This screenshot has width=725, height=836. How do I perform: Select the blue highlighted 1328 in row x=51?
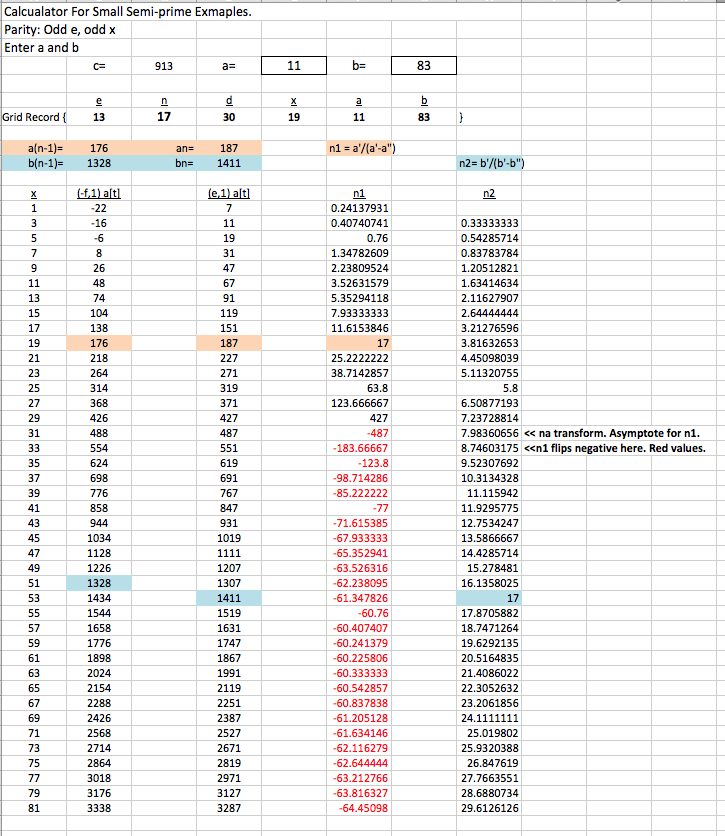click(x=99, y=583)
